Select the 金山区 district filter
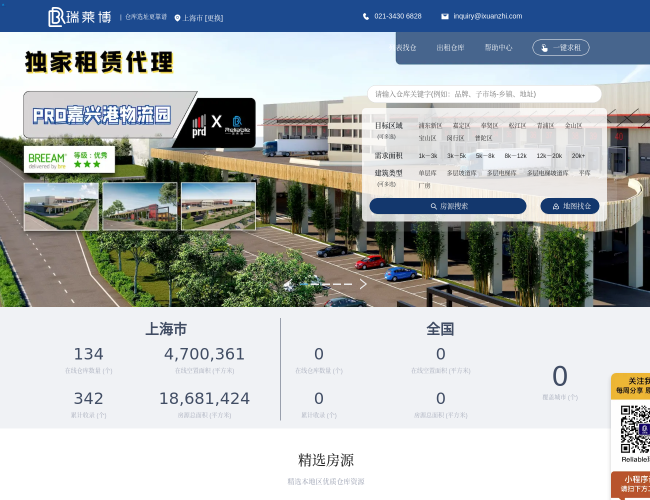Image resolution: width=650 pixels, height=500 pixels. pyautogui.click(x=574, y=126)
